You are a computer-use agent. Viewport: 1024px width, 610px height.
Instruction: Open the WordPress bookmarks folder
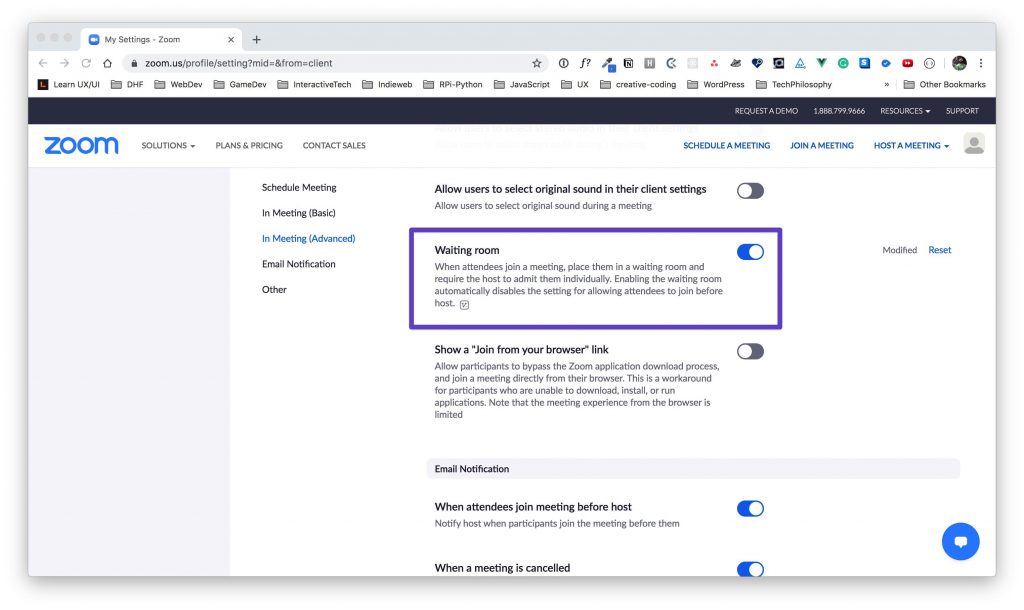(x=716, y=84)
